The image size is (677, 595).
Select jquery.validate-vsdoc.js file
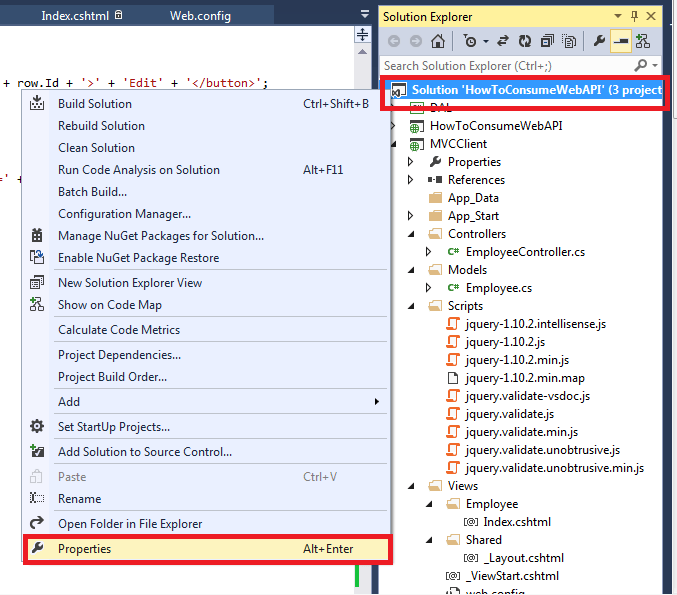click(x=528, y=396)
